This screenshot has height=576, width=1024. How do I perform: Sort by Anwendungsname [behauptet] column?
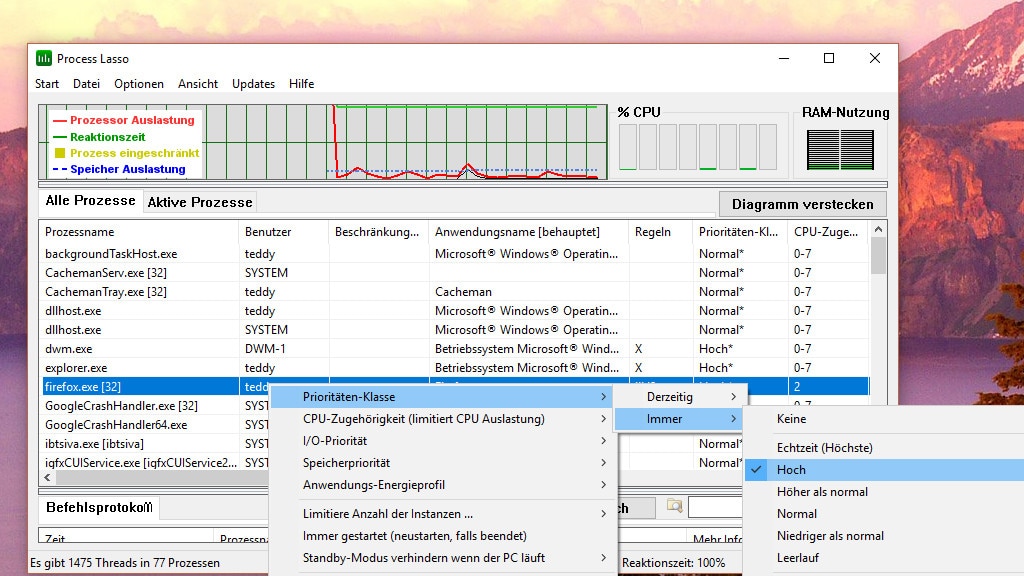click(x=528, y=232)
